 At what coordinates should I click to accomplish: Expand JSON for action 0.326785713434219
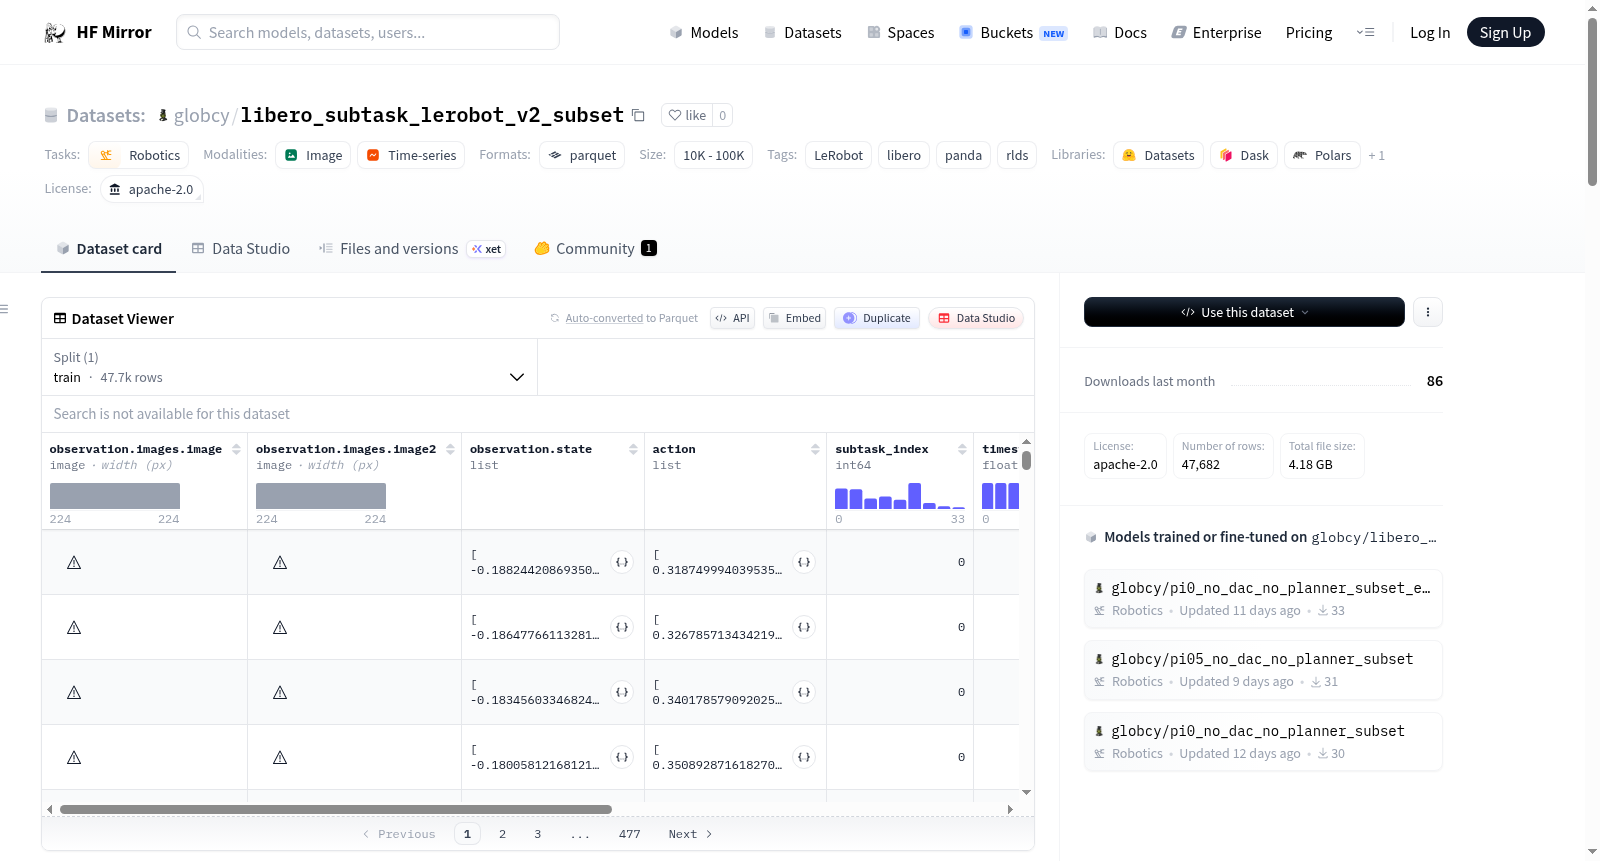tap(804, 627)
